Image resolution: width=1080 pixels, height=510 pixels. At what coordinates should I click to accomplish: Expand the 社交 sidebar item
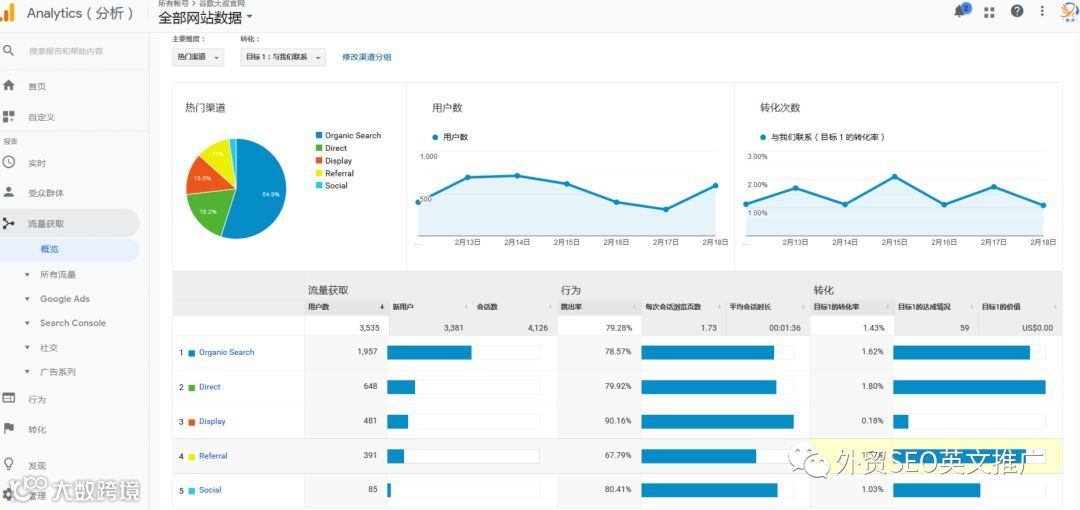click(27, 348)
